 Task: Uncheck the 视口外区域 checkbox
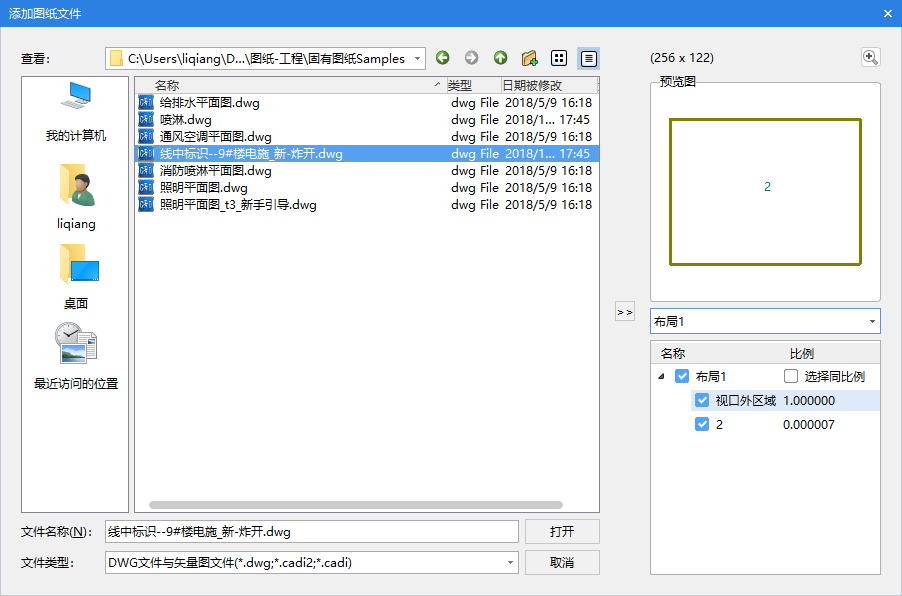(x=702, y=401)
